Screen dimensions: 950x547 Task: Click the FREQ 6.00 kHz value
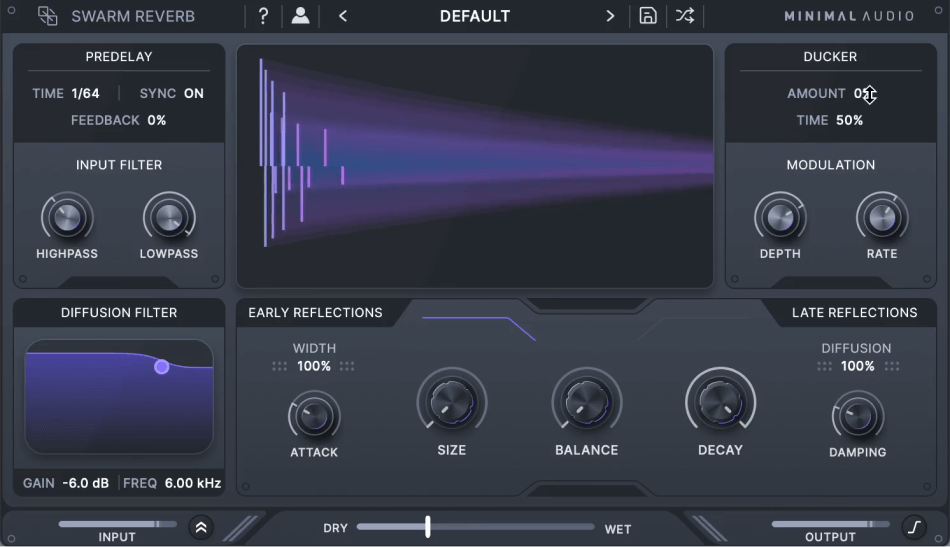click(193, 483)
